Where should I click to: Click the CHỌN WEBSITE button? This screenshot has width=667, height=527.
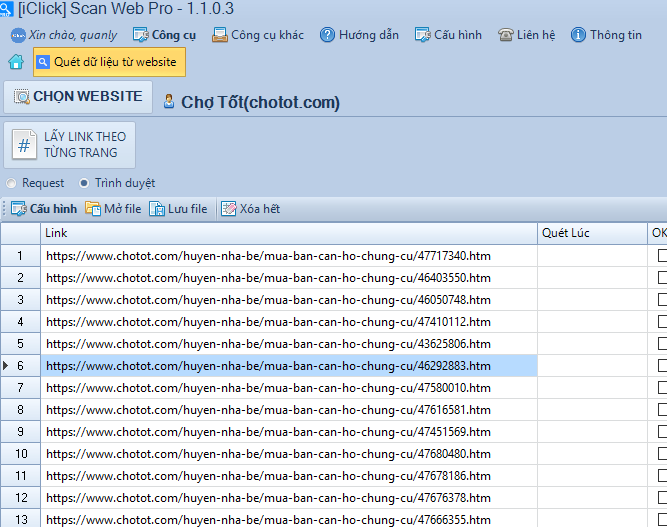tap(78, 97)
